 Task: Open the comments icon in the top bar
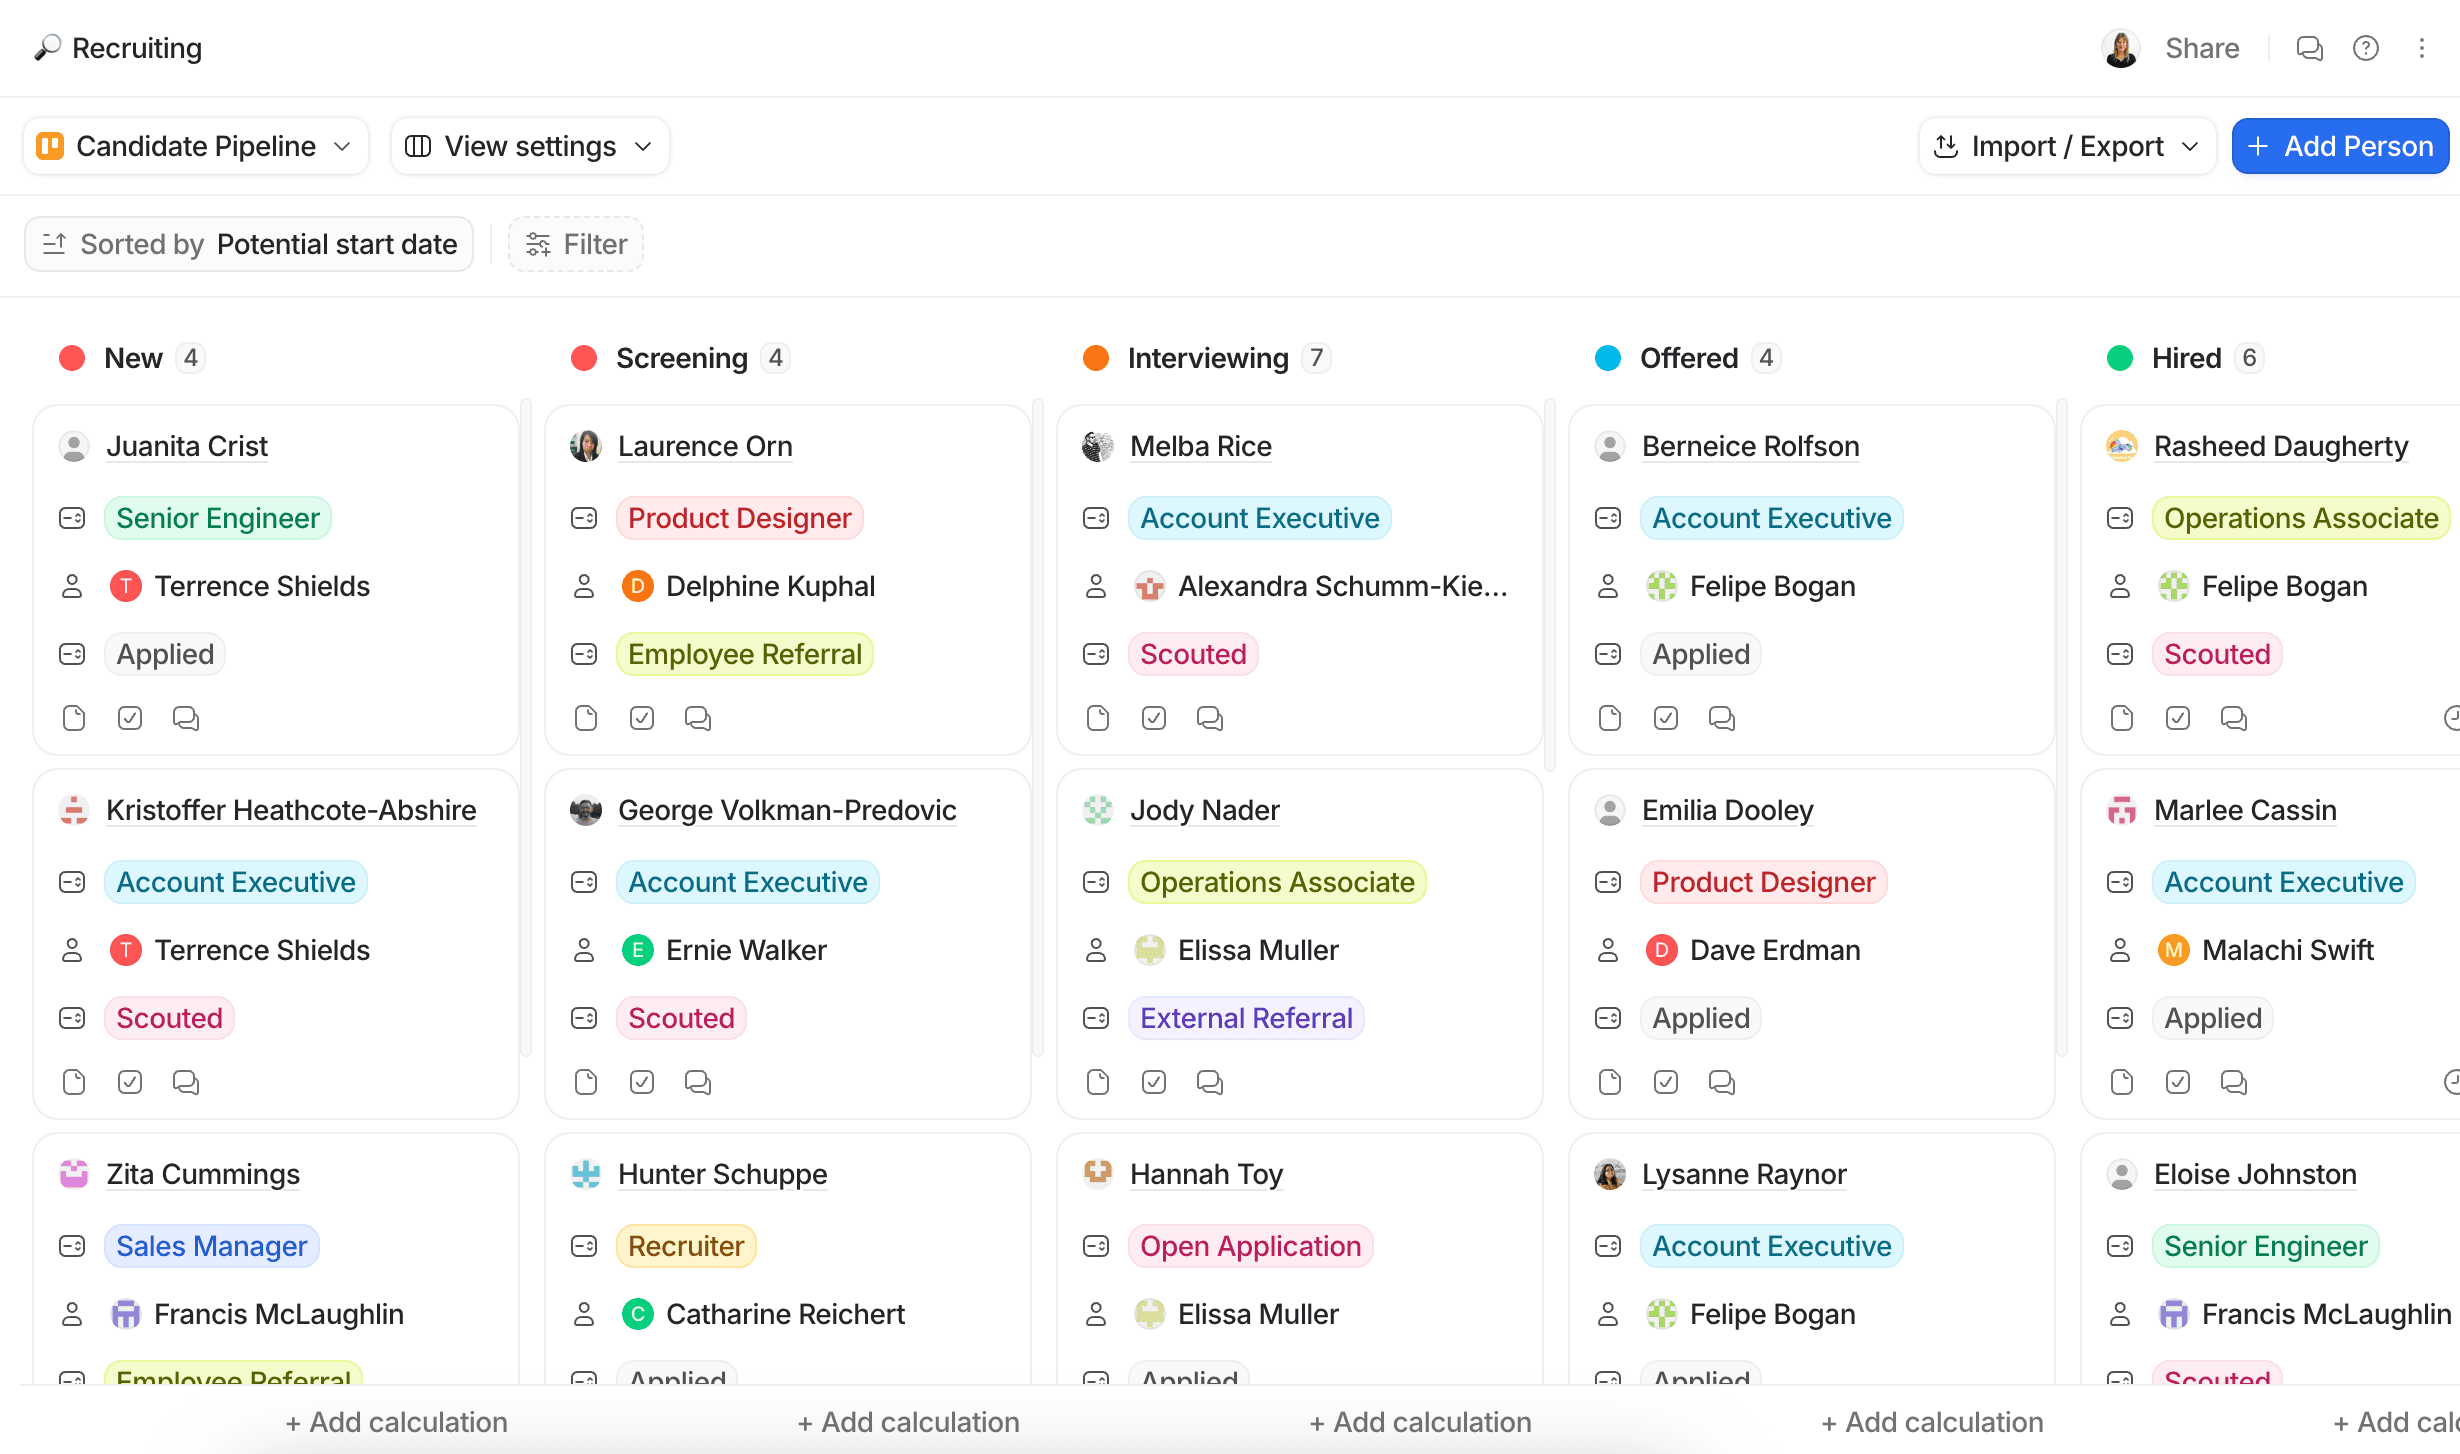[x=2310, y=47]
